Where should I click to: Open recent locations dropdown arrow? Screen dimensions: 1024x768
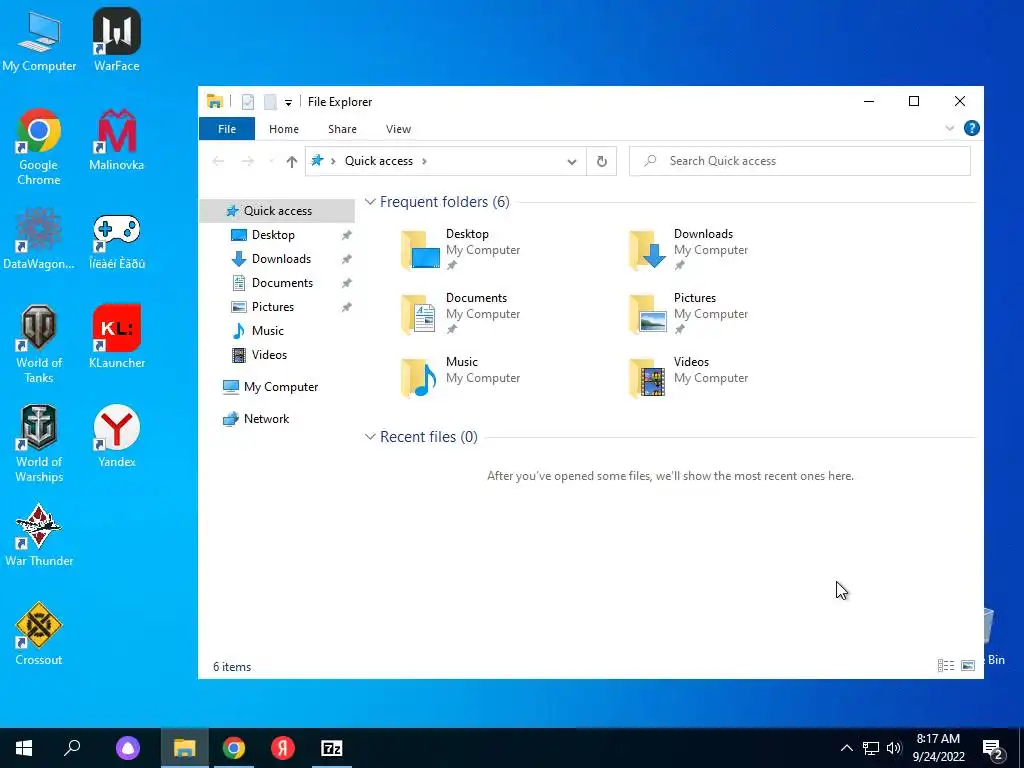(271, 161)
